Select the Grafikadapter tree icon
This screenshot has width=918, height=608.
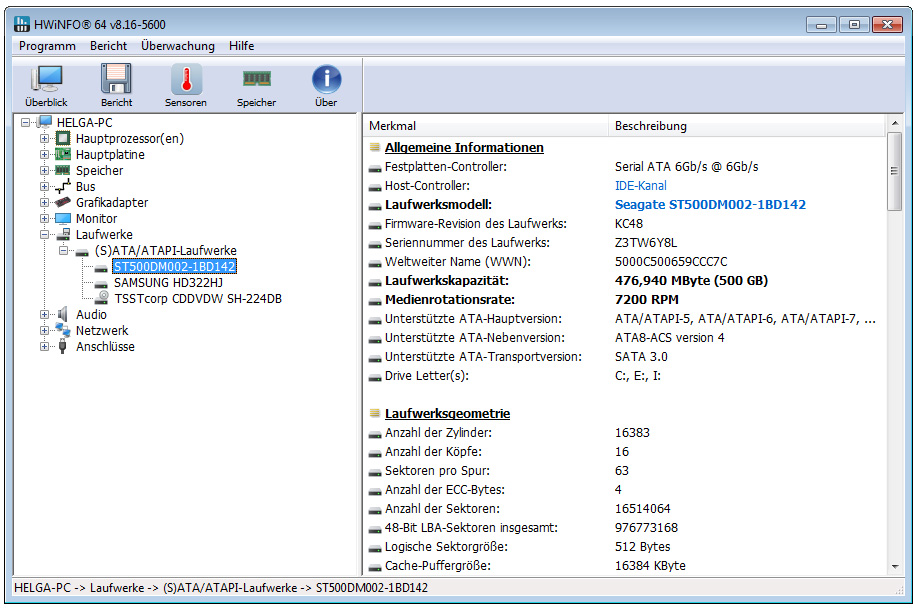point(63,203)
